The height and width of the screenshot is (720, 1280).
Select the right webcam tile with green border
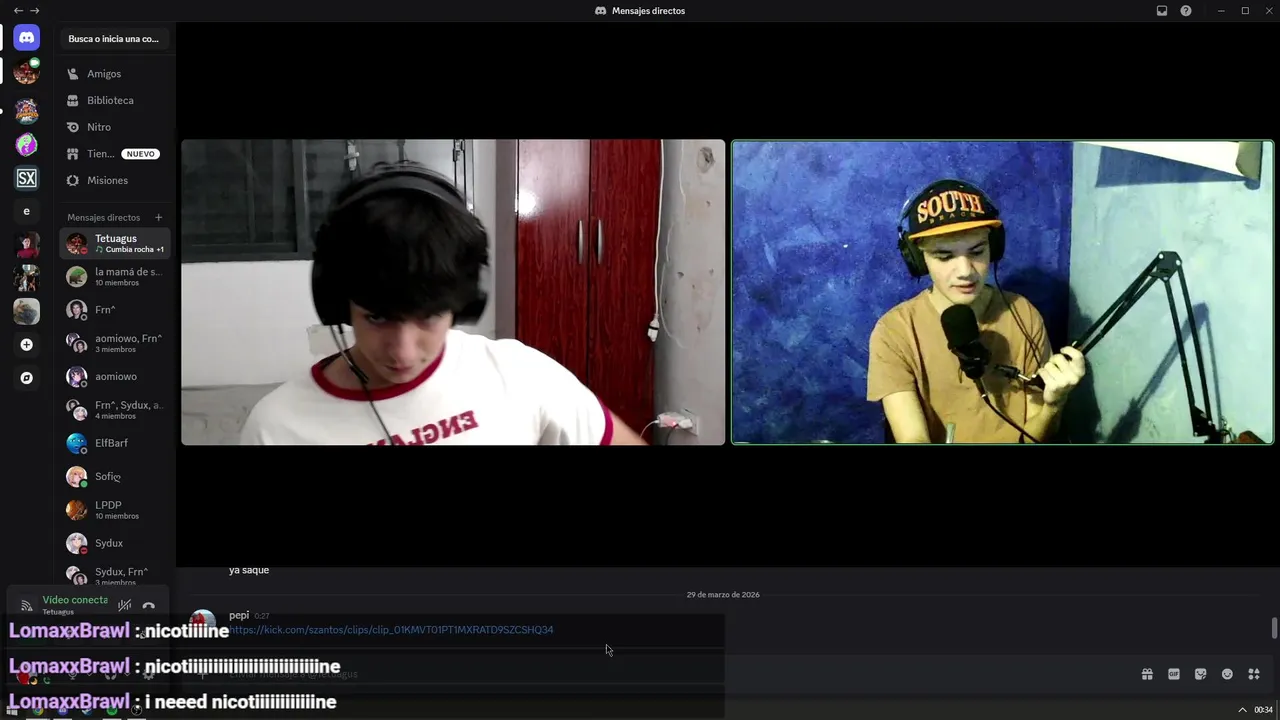1003,292
